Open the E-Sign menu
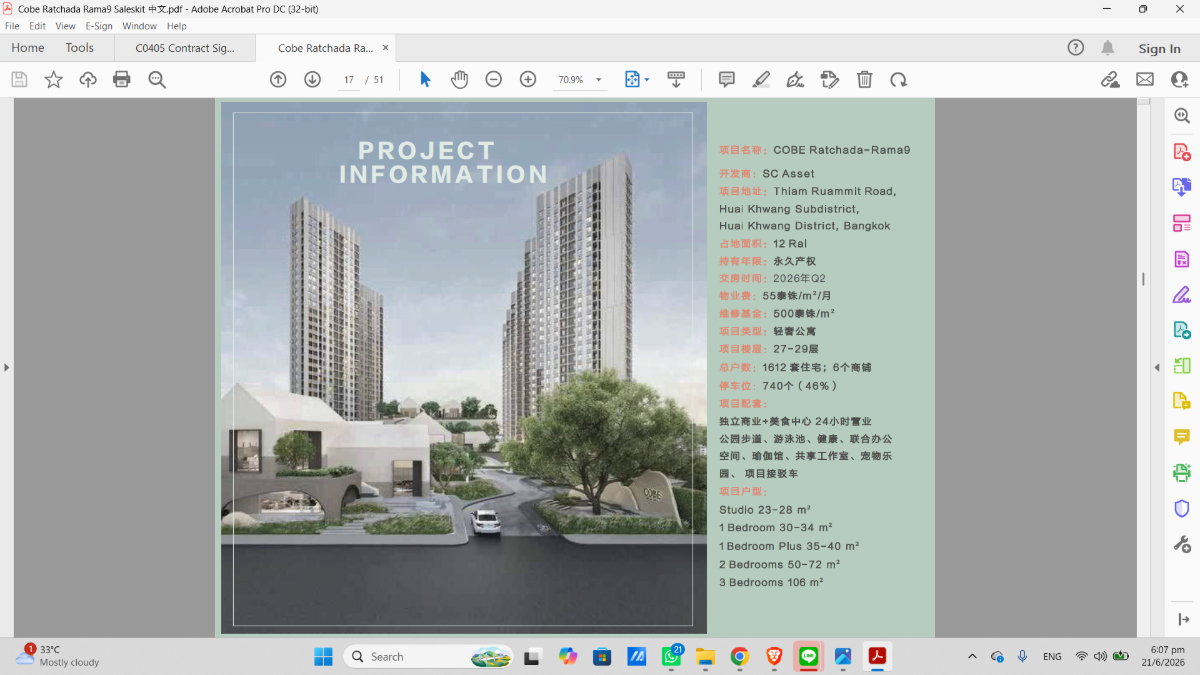Viewport: 1200px width, 675px height. click(99, 26)
